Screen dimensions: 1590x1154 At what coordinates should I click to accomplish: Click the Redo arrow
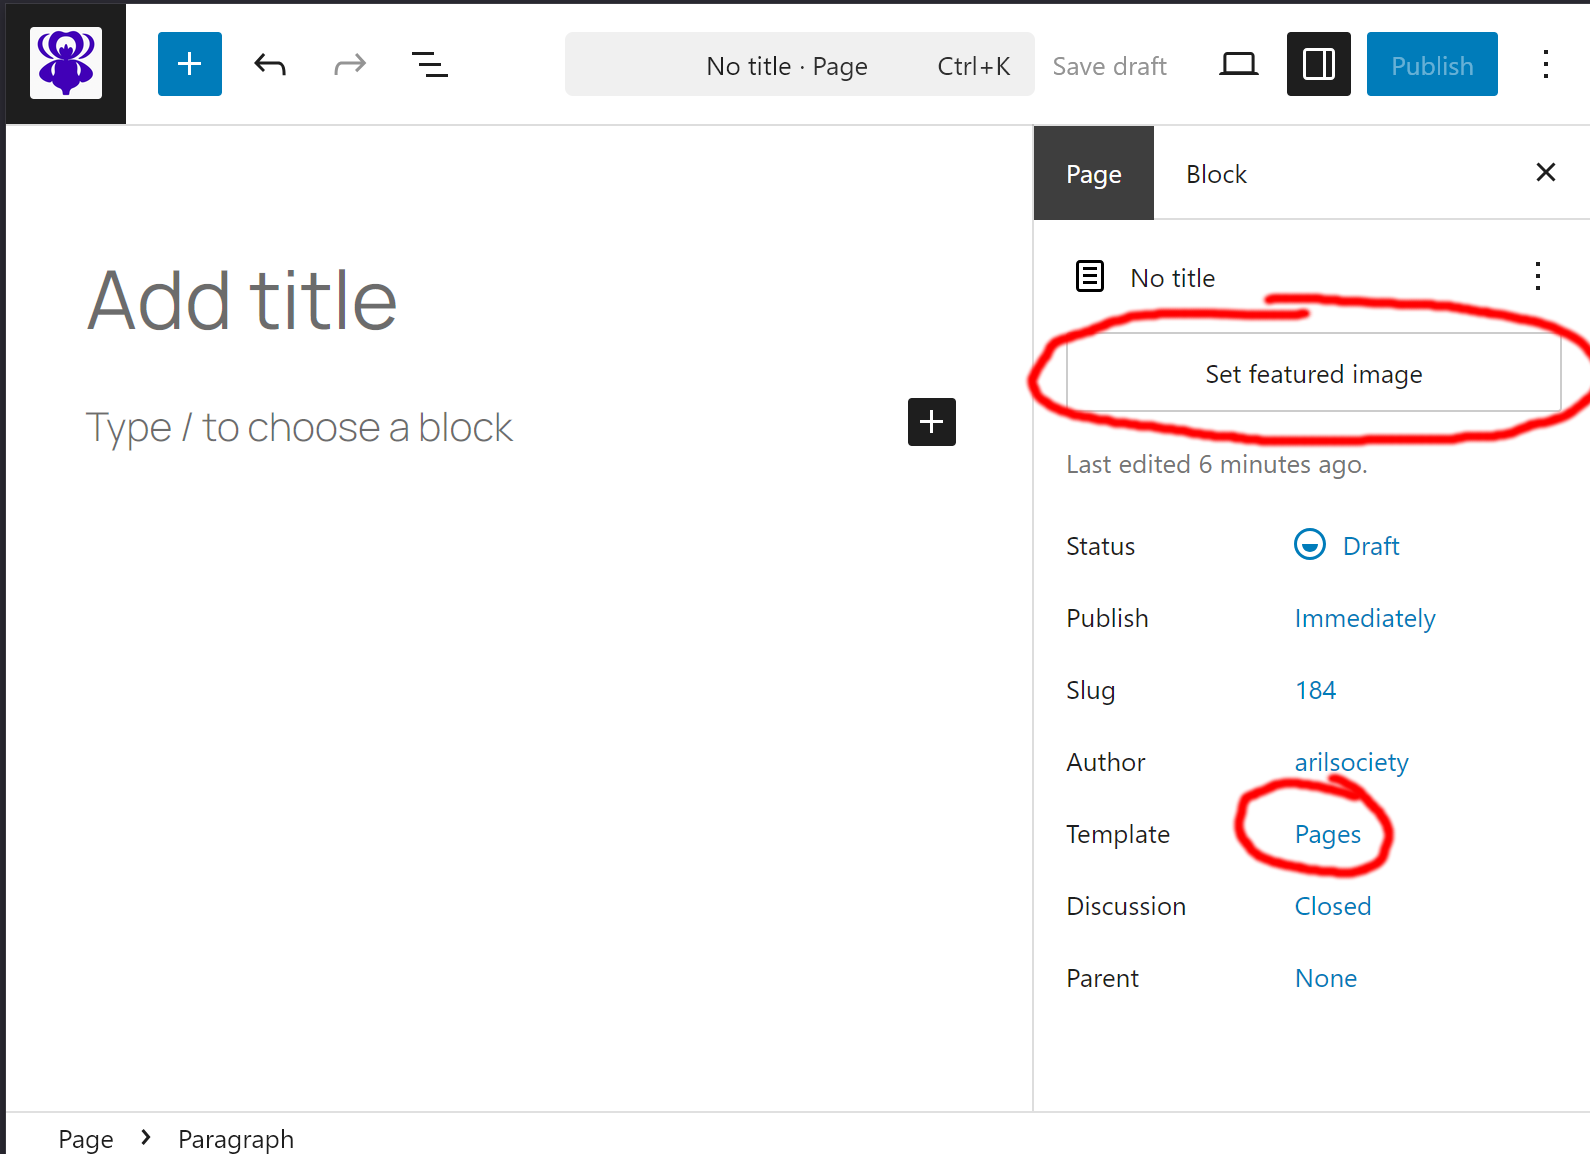pos(349,65)
